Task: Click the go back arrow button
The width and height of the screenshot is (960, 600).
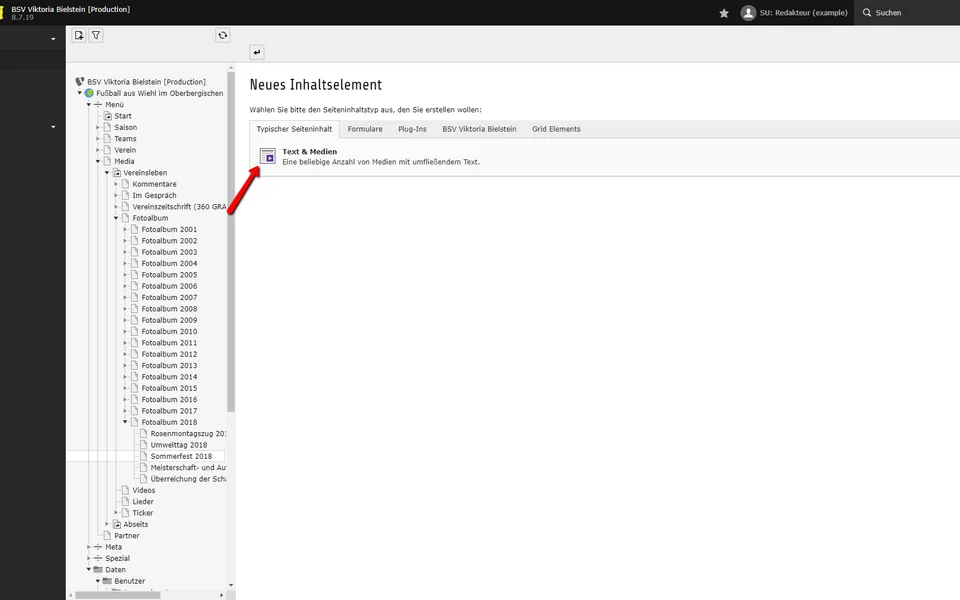Action: [x=257, y=53]
